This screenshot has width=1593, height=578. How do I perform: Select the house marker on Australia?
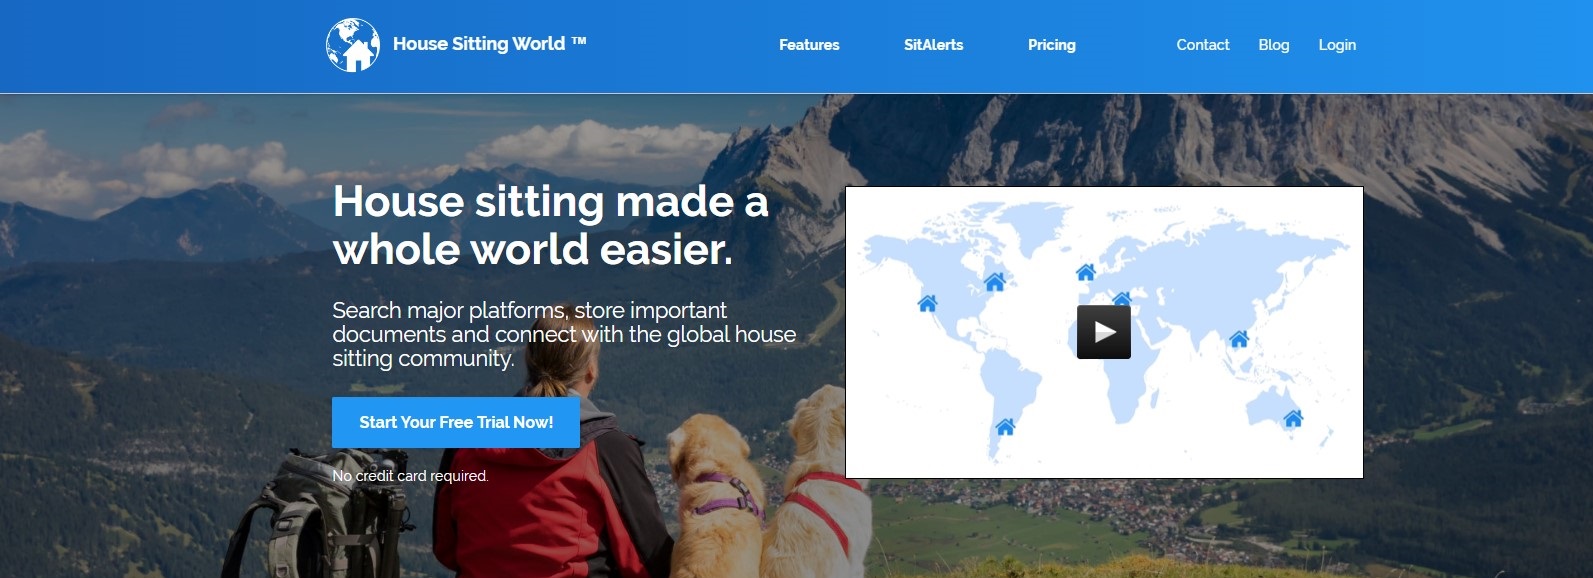(x=1293, y=418)
